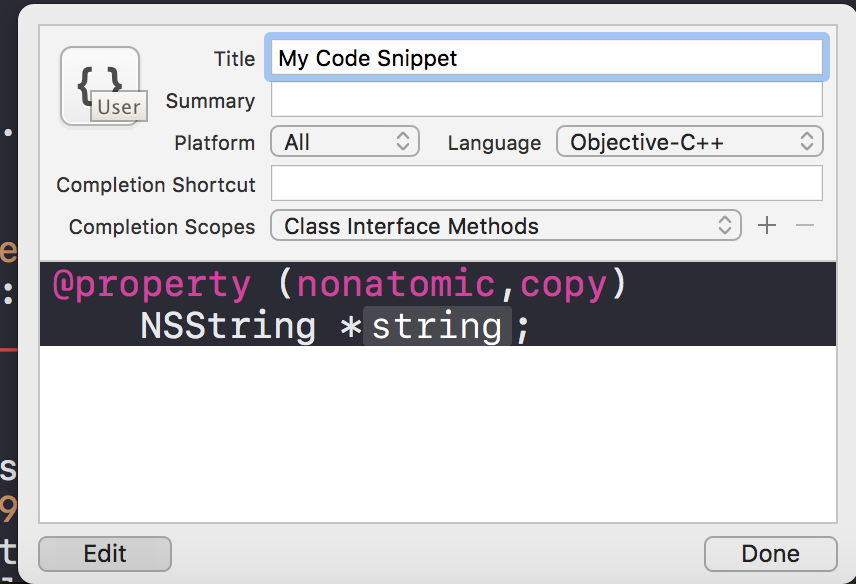This screenshot has width=856, height=584.
Task: Select the highlighted string placeholder token
Action: pos(437,326)
